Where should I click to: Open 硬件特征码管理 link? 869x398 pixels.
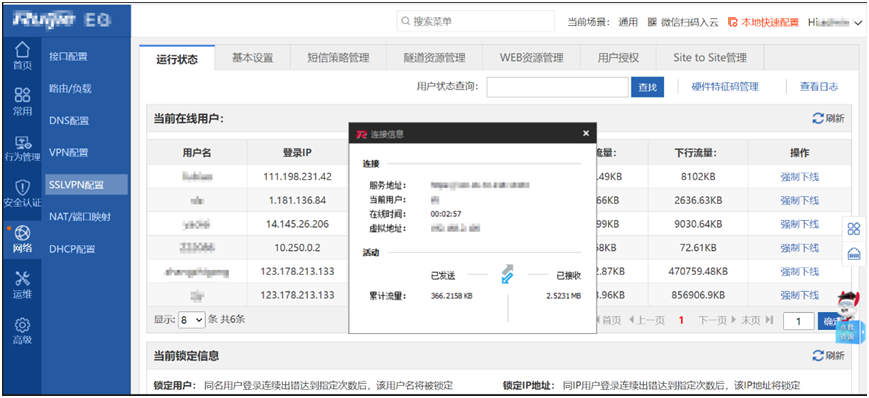(725, 87)
